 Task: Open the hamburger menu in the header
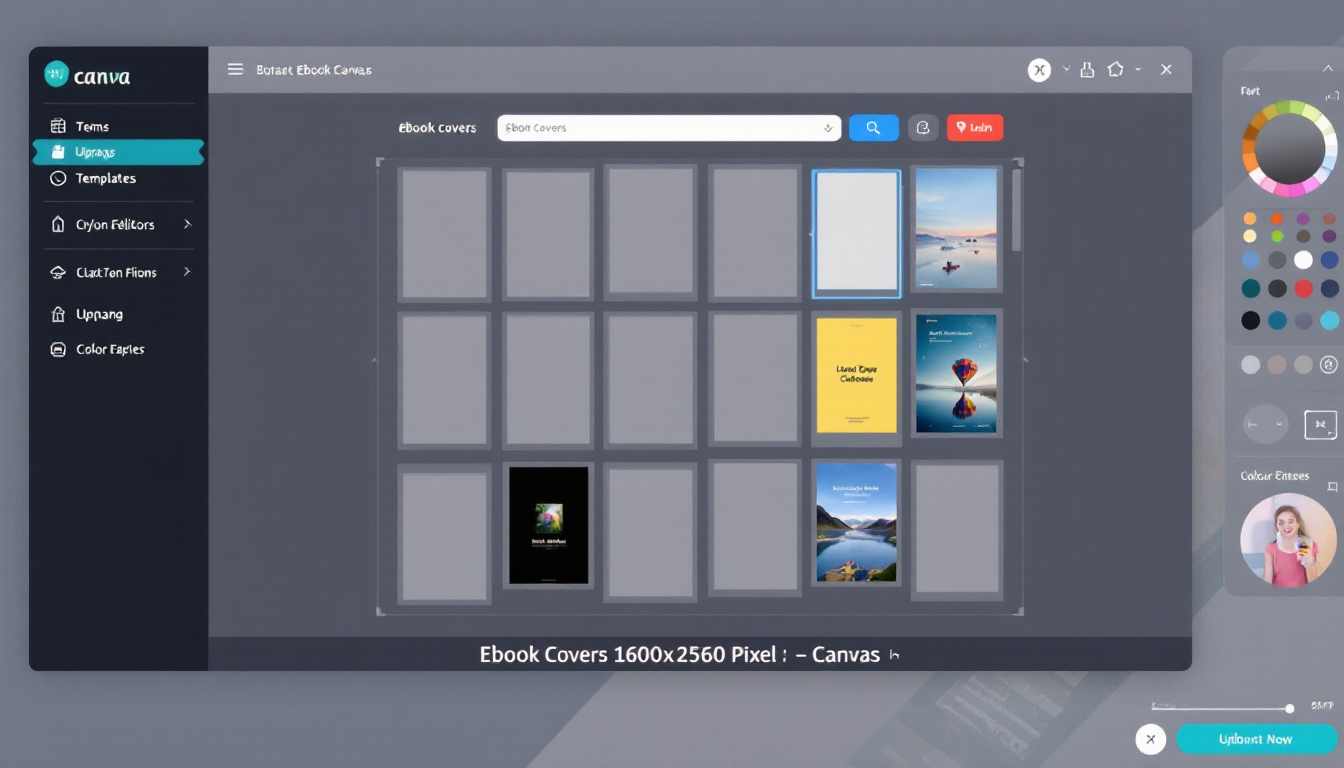[x=235, y=70]
